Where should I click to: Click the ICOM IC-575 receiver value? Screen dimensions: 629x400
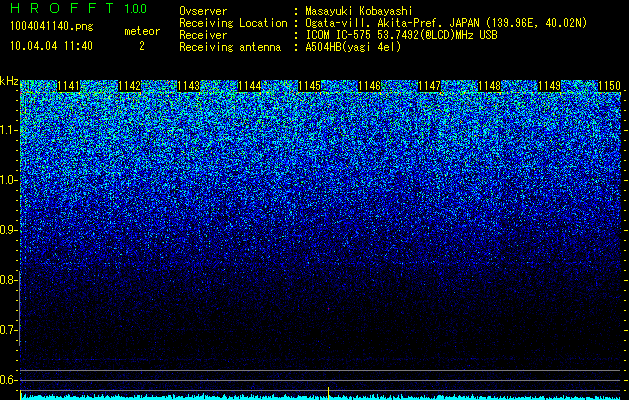401,35
